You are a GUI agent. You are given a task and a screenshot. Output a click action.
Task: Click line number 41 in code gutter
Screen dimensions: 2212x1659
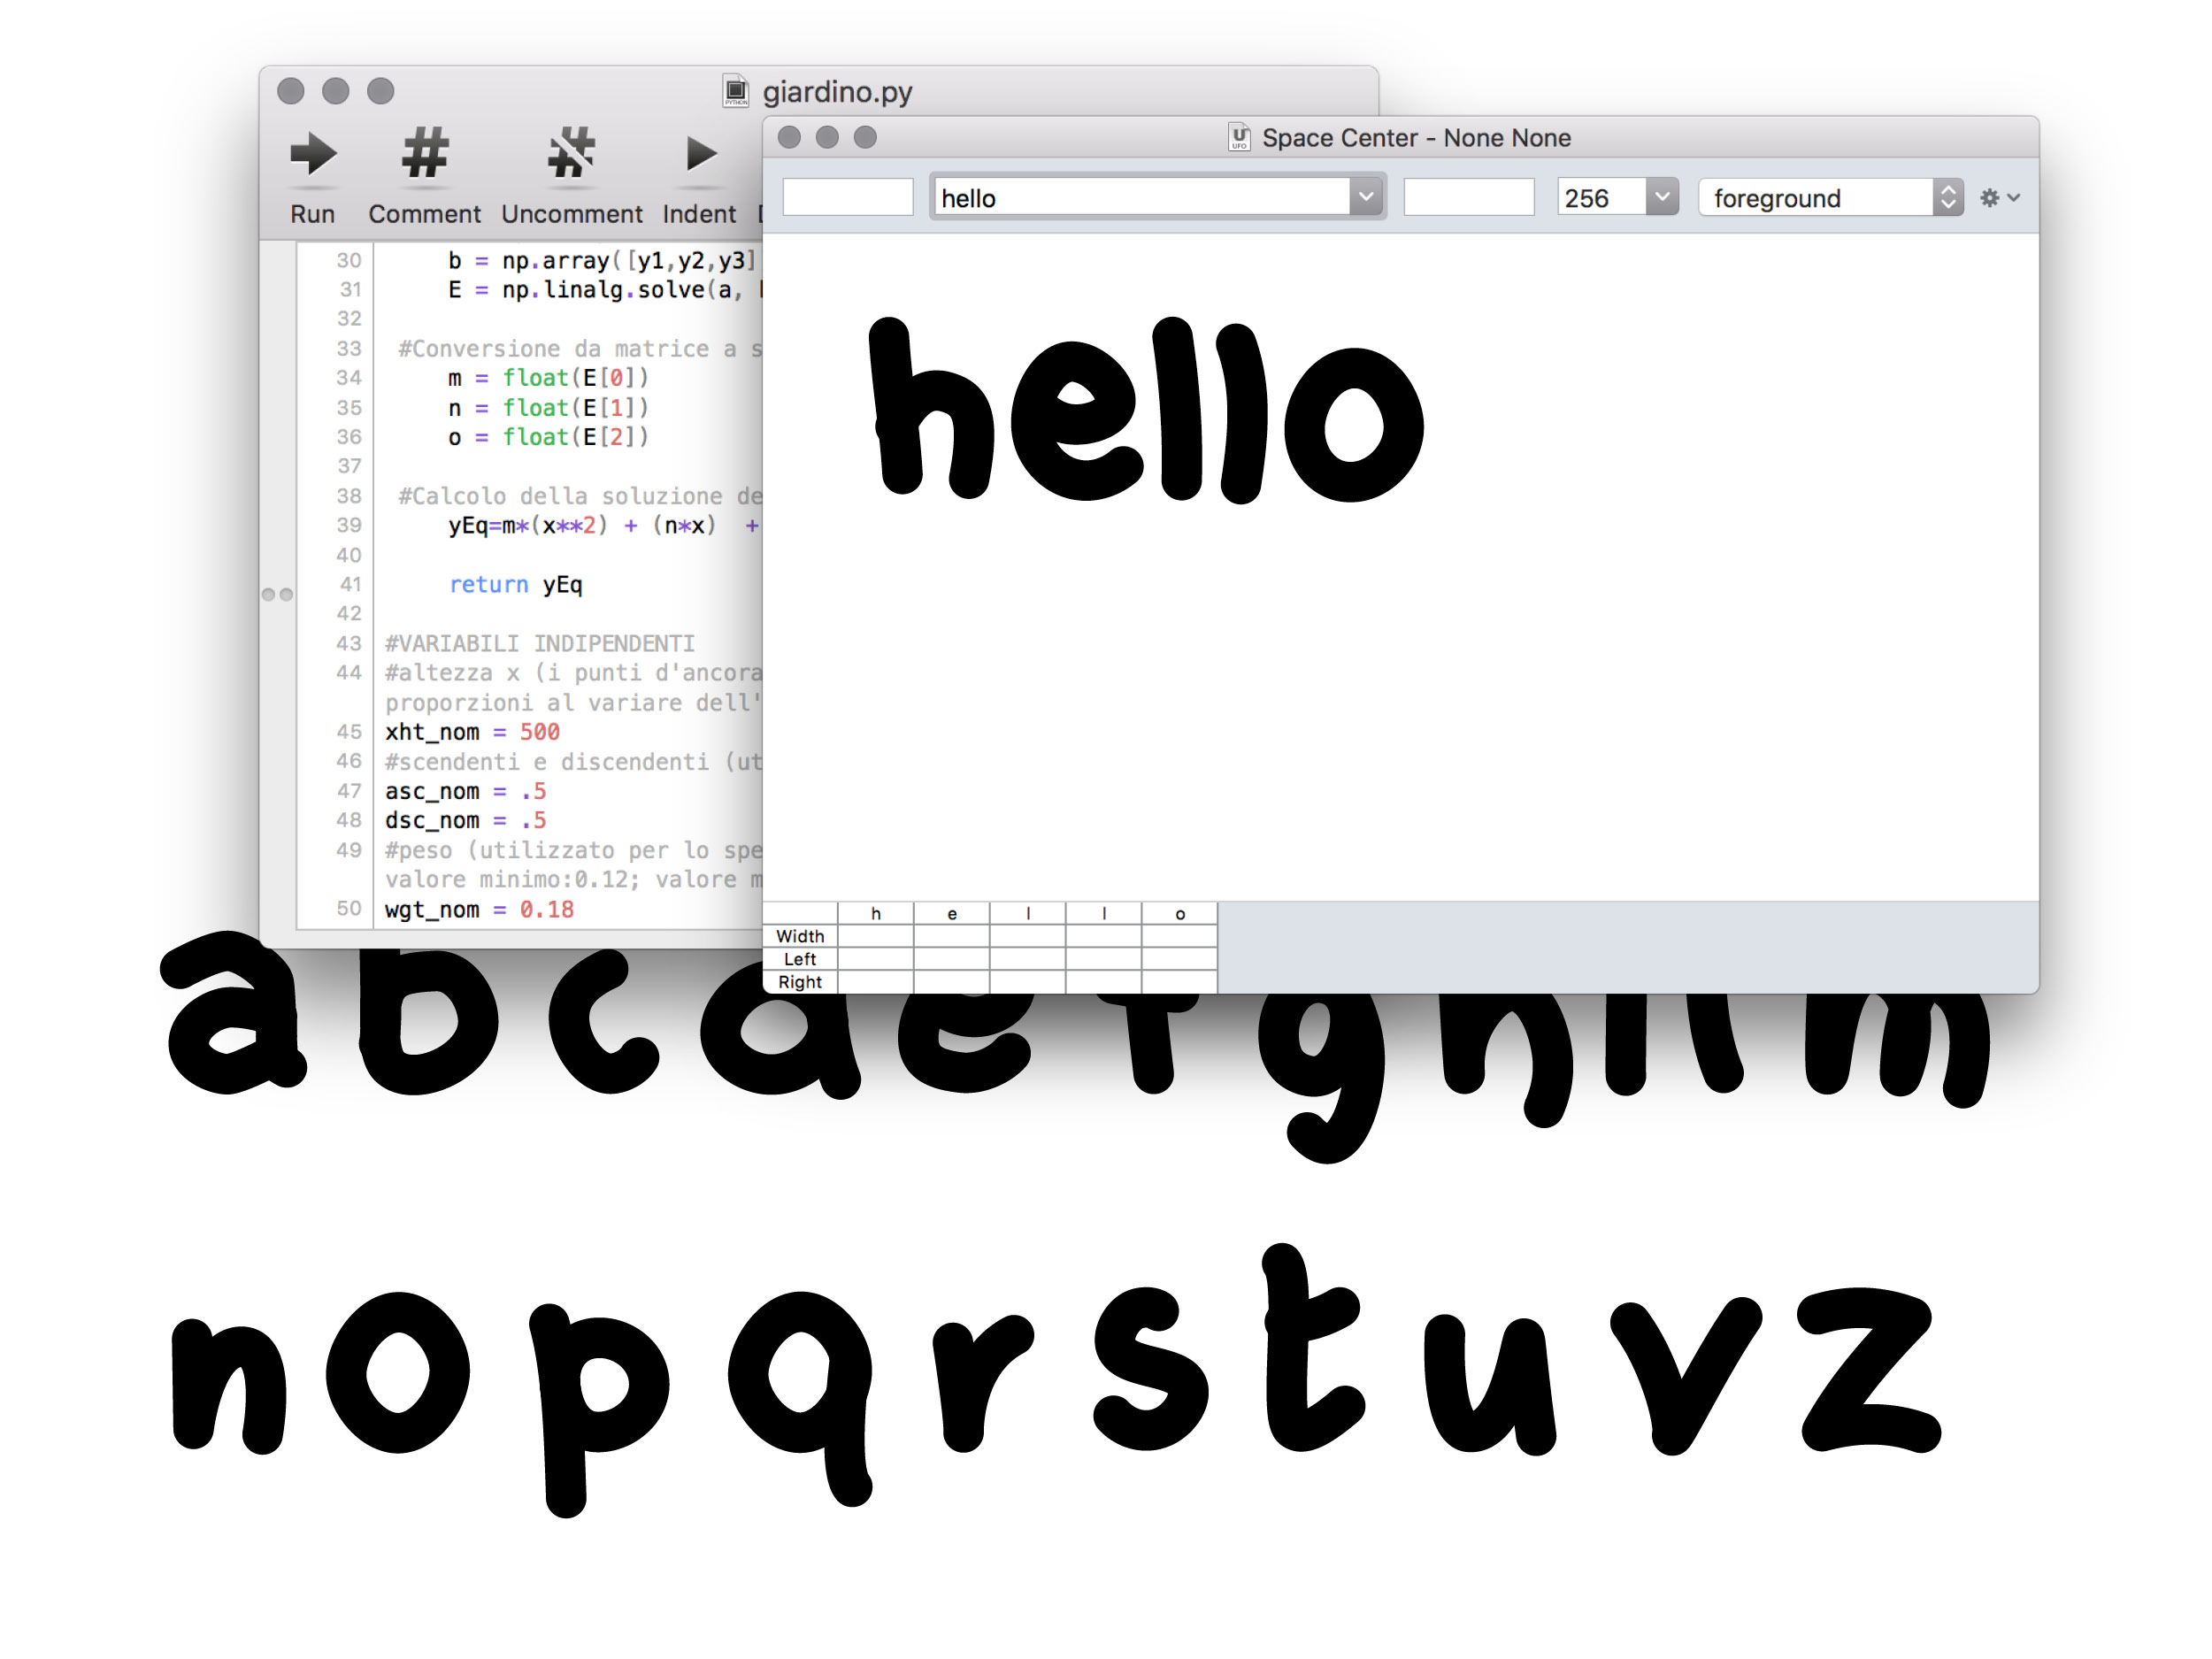[350, 584]
